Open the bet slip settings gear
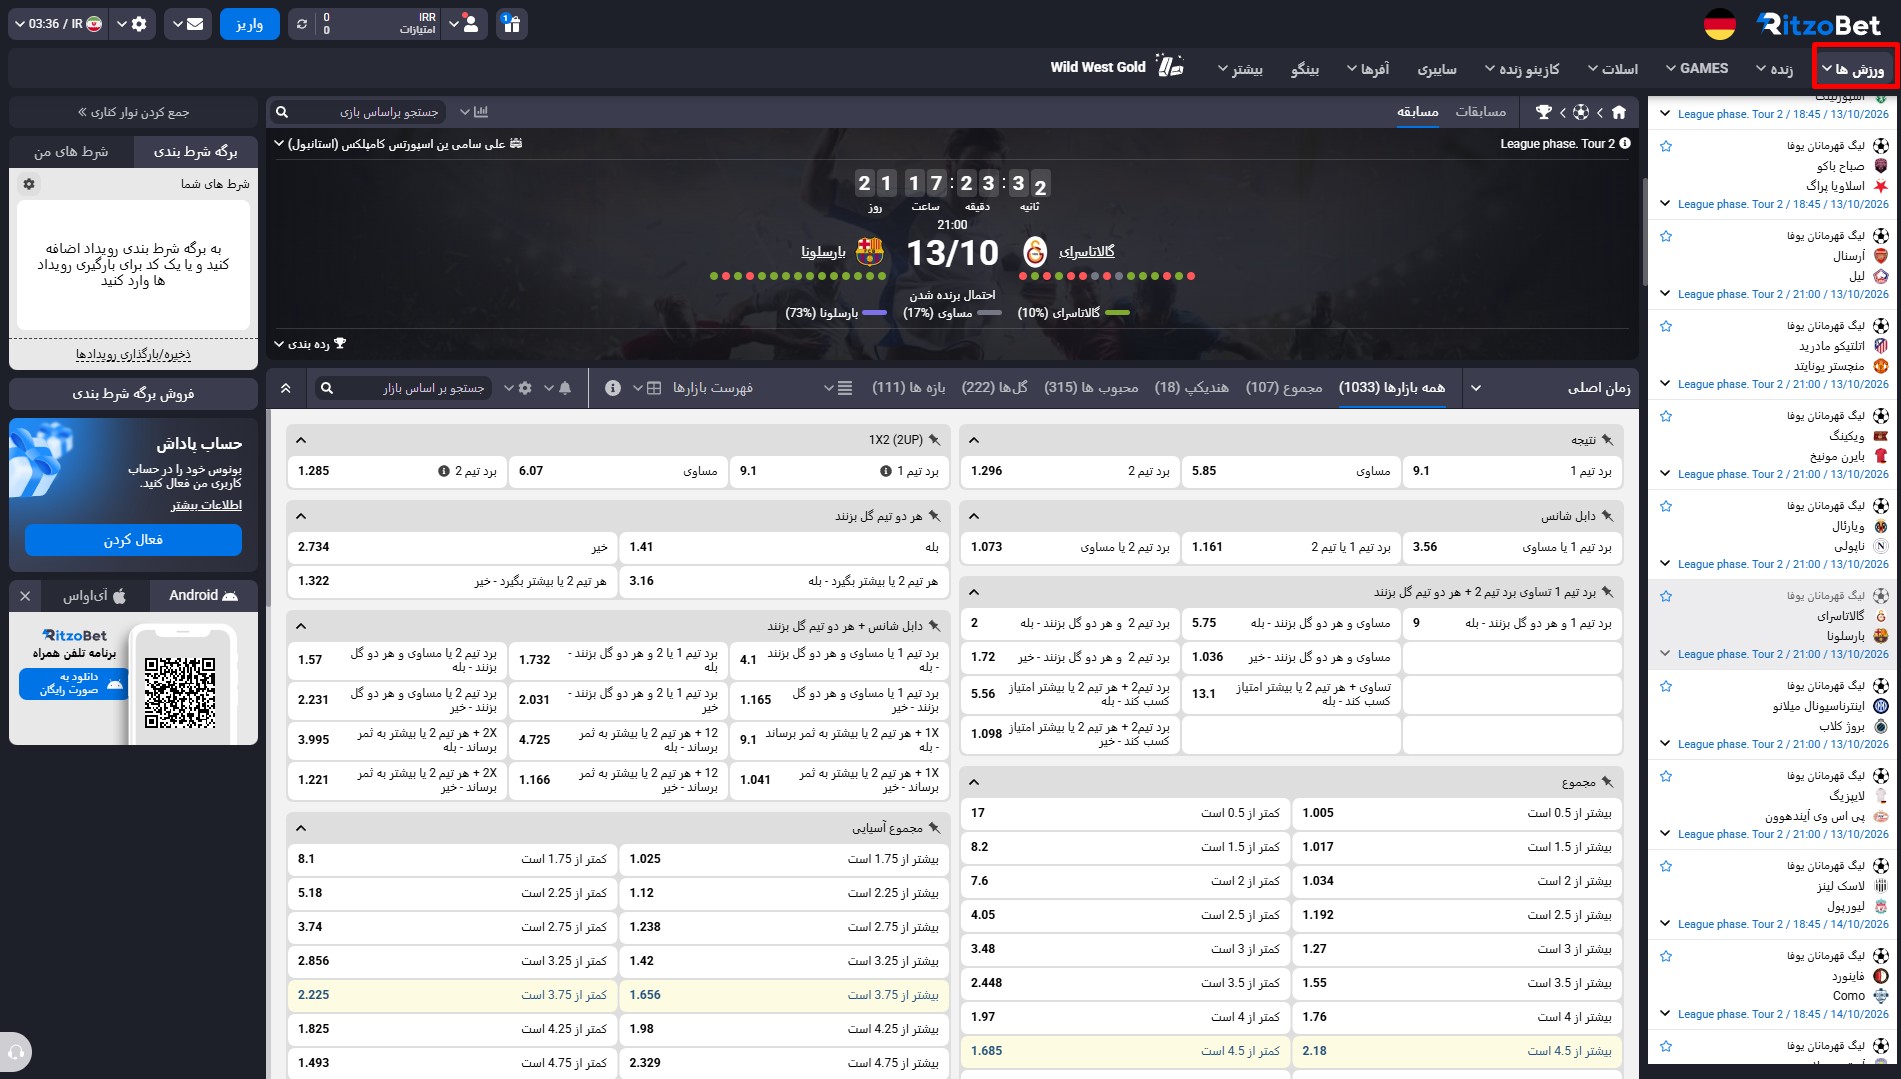 pos(29,184)
